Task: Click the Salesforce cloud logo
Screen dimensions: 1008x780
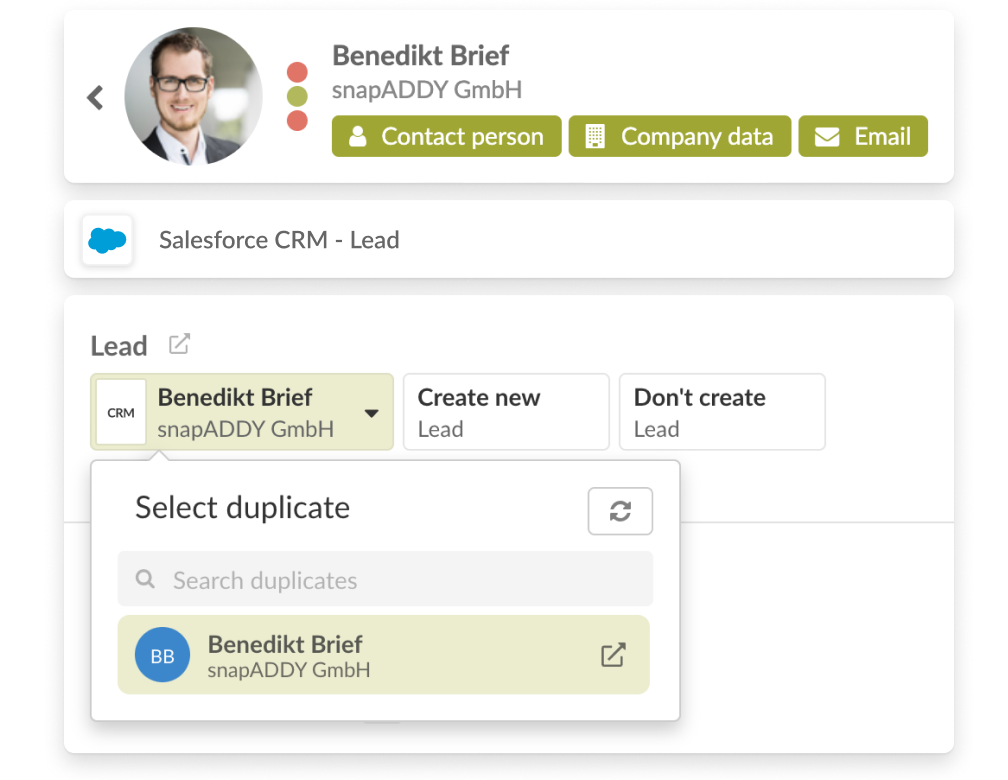Action: pos(107,240)
